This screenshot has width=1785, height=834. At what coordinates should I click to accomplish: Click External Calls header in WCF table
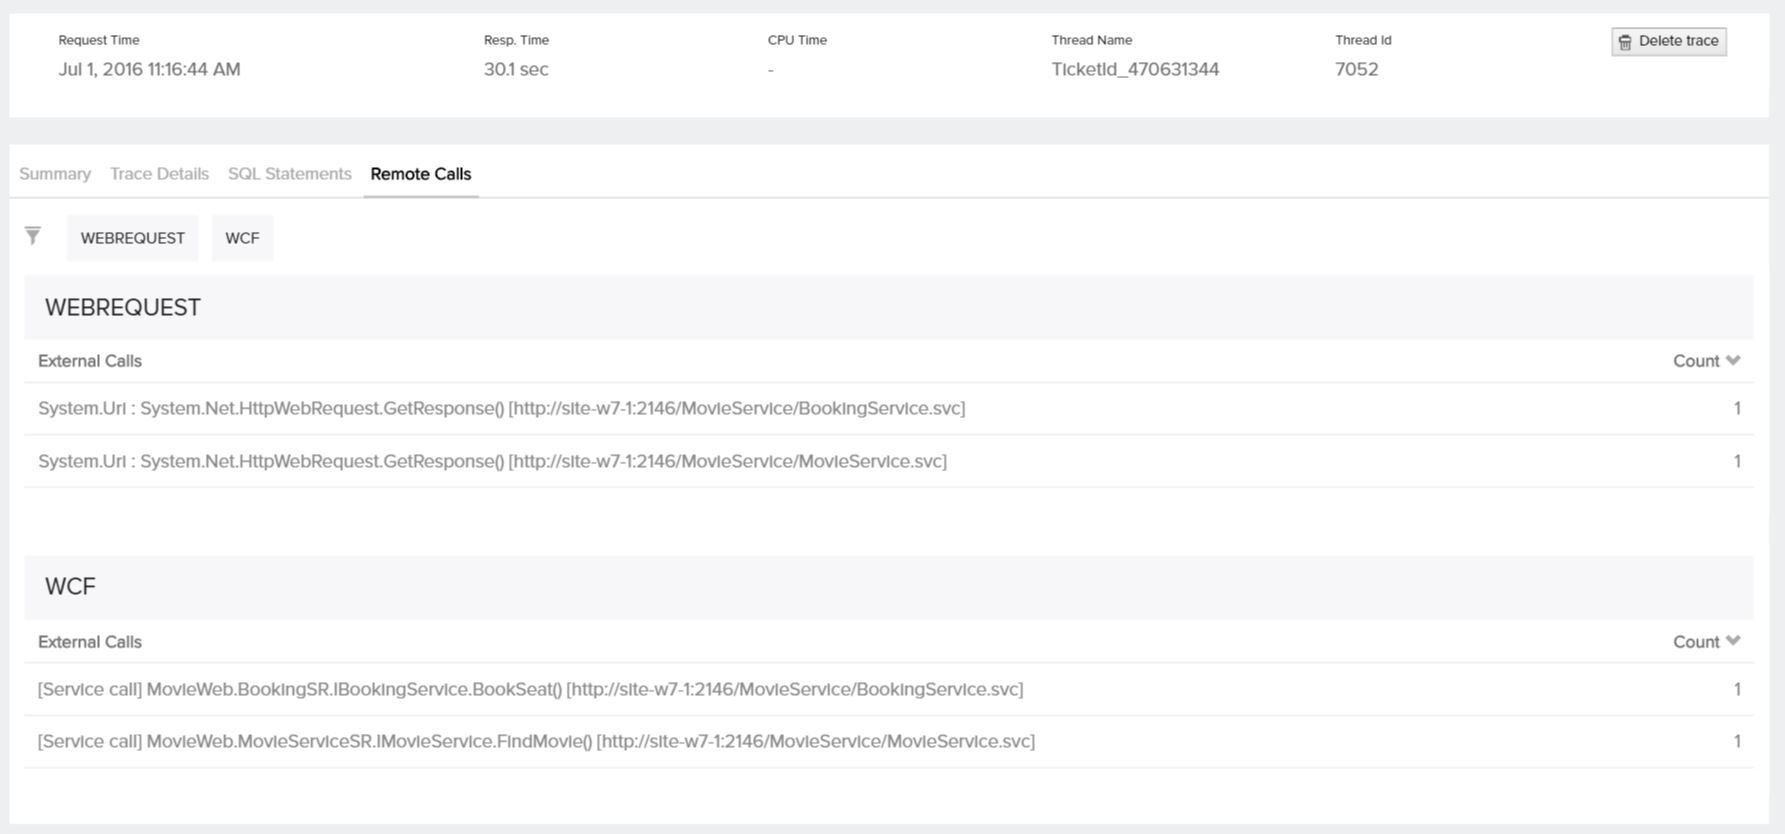90,642
